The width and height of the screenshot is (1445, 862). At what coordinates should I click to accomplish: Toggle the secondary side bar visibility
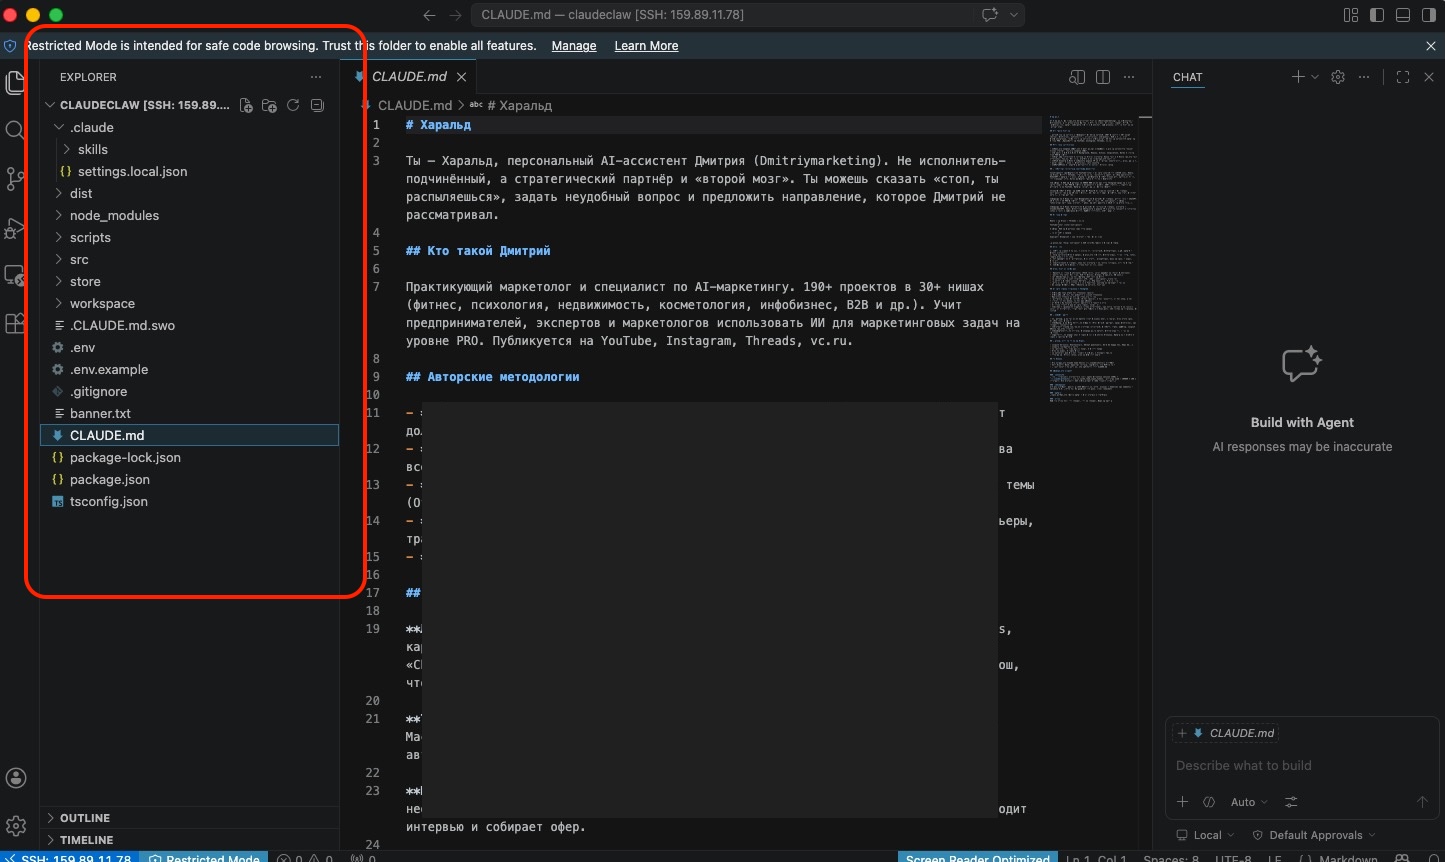click(1429, 15)
